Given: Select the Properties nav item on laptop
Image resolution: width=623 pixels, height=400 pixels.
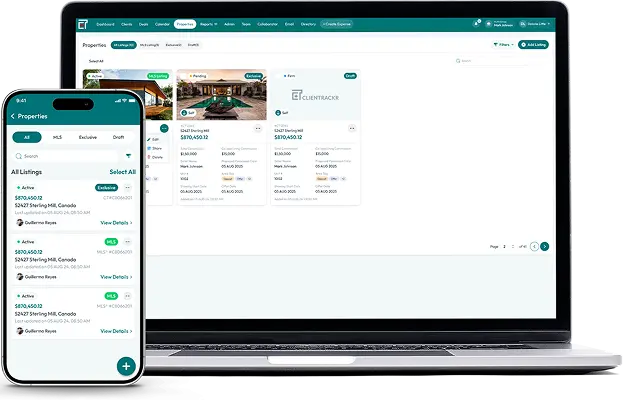Looking at the screenshot, I should [x=185, y=24].
